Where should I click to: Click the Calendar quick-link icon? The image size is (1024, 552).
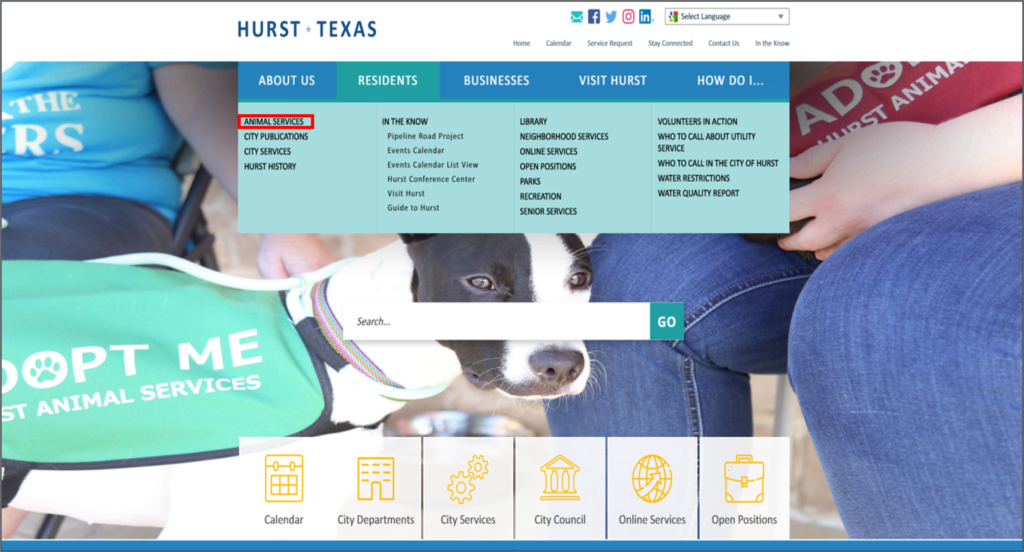283,478
